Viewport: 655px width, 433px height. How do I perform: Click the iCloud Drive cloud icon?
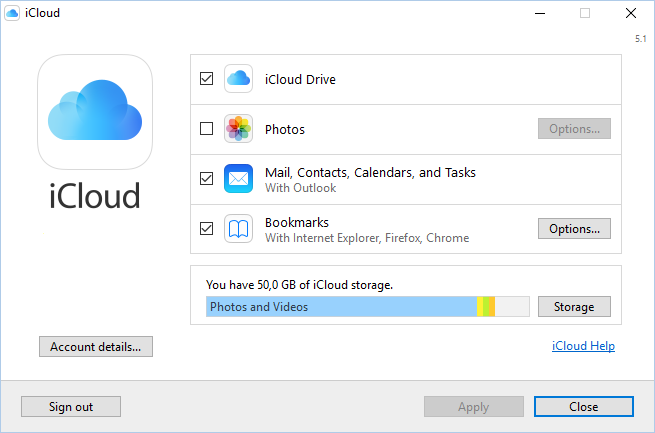pyautogui.click(x=238, y=79)
